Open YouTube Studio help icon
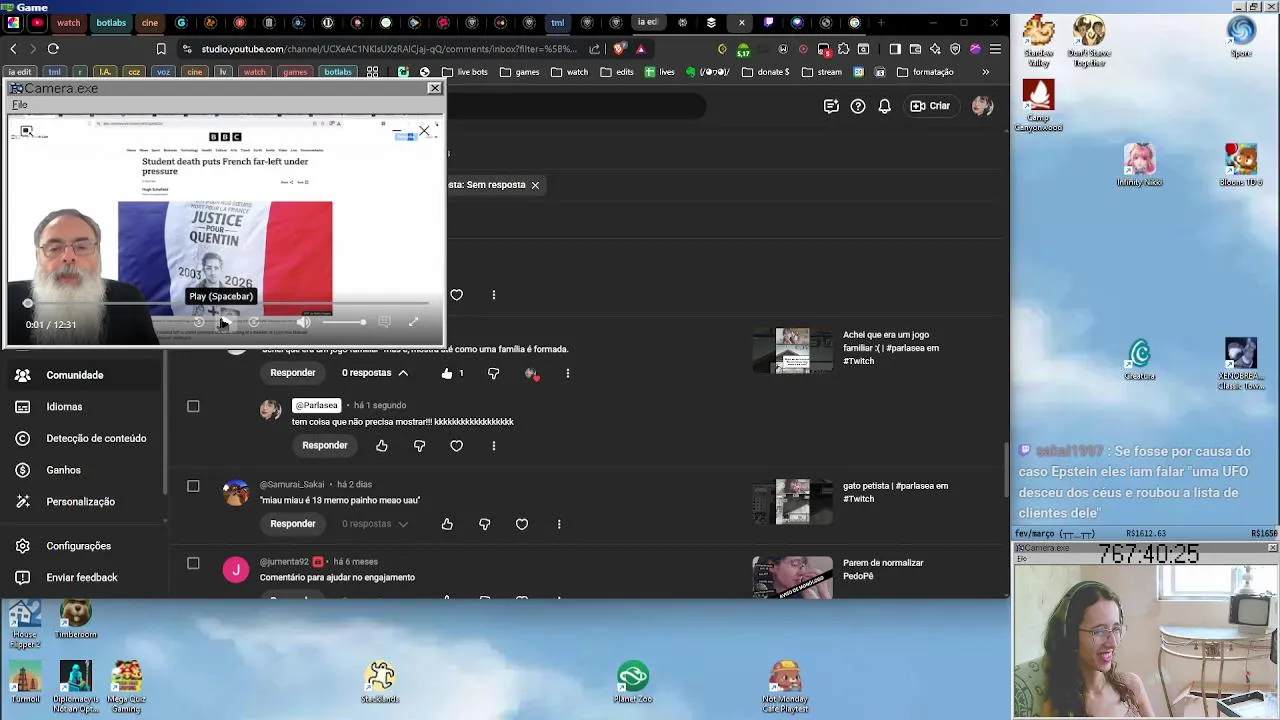Image resolution: width=1280 pixels, height=720 pixels. coord(858,106)
